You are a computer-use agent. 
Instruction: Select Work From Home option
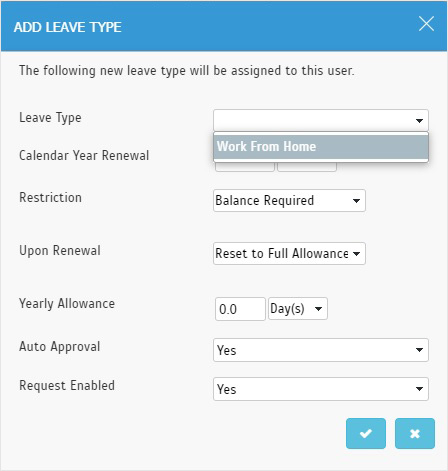point(321,147)
